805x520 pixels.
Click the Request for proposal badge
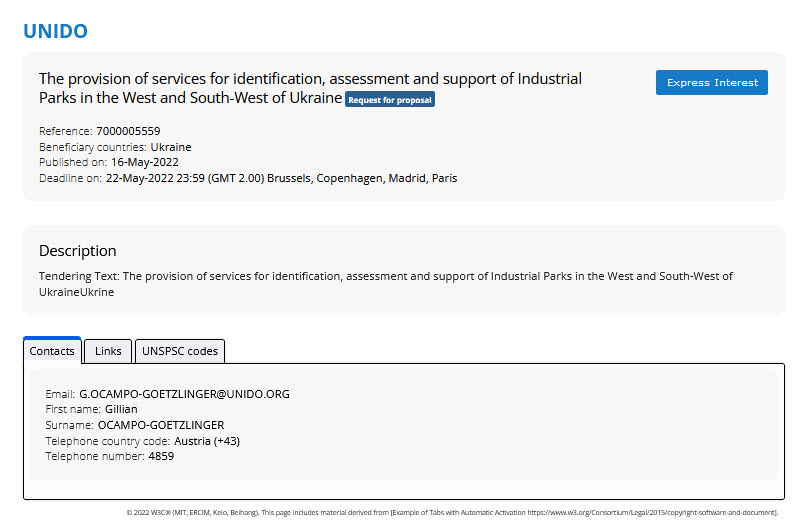[x=390, y=100]
